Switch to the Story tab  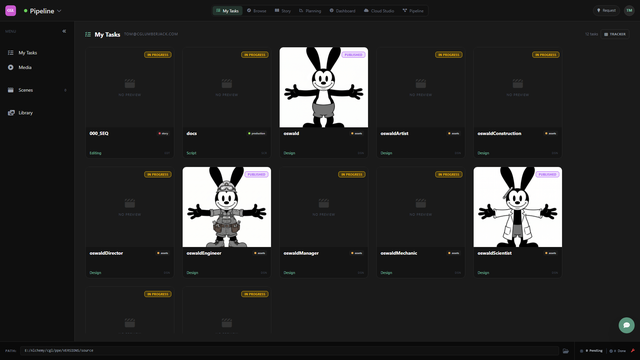click(282, 11)
